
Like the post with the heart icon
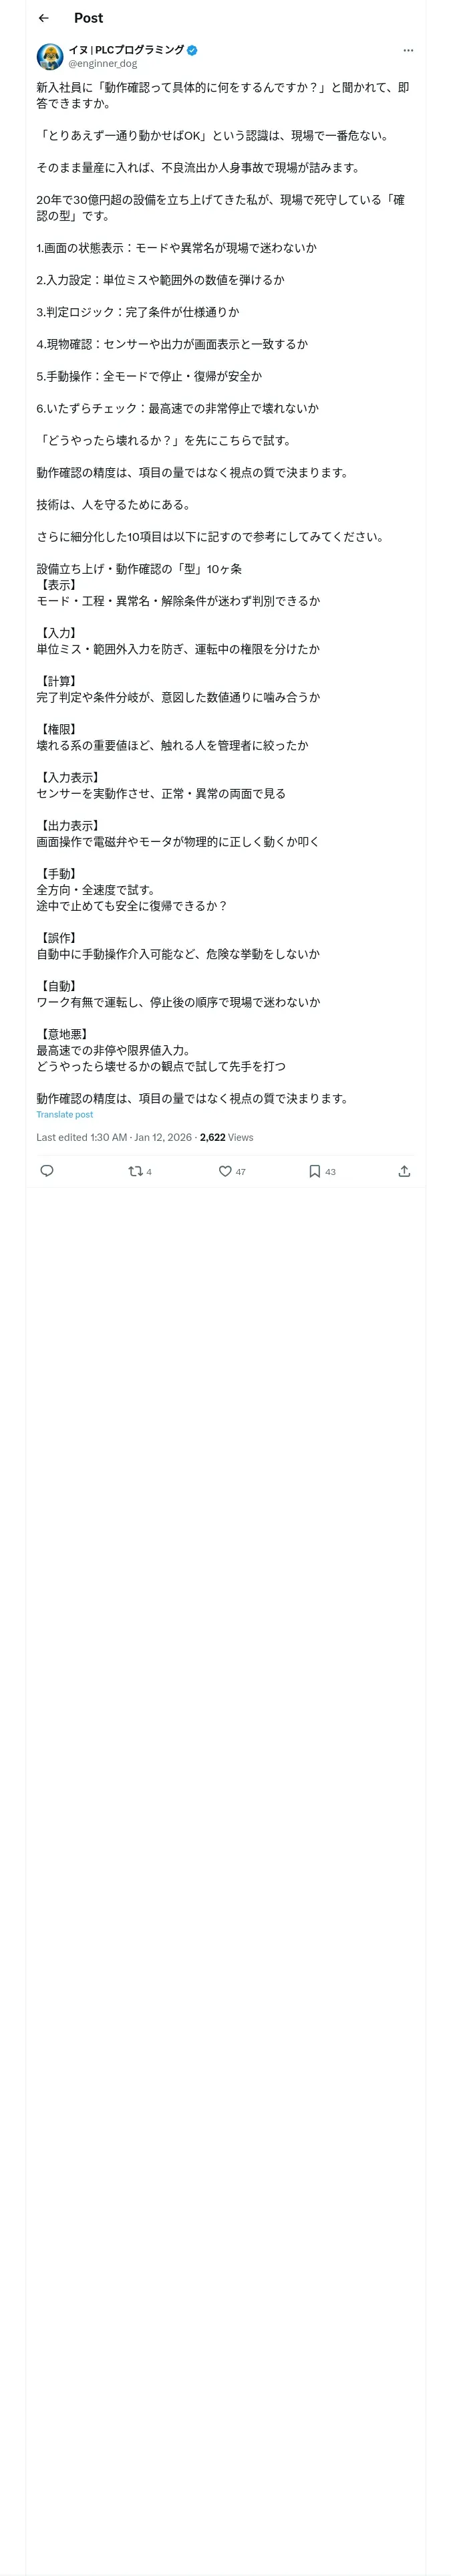[225, 1171]
